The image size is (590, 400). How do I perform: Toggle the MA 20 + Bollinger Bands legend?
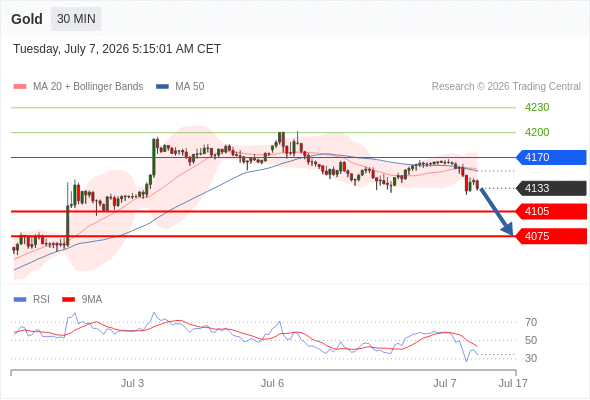tap(88, 87)
